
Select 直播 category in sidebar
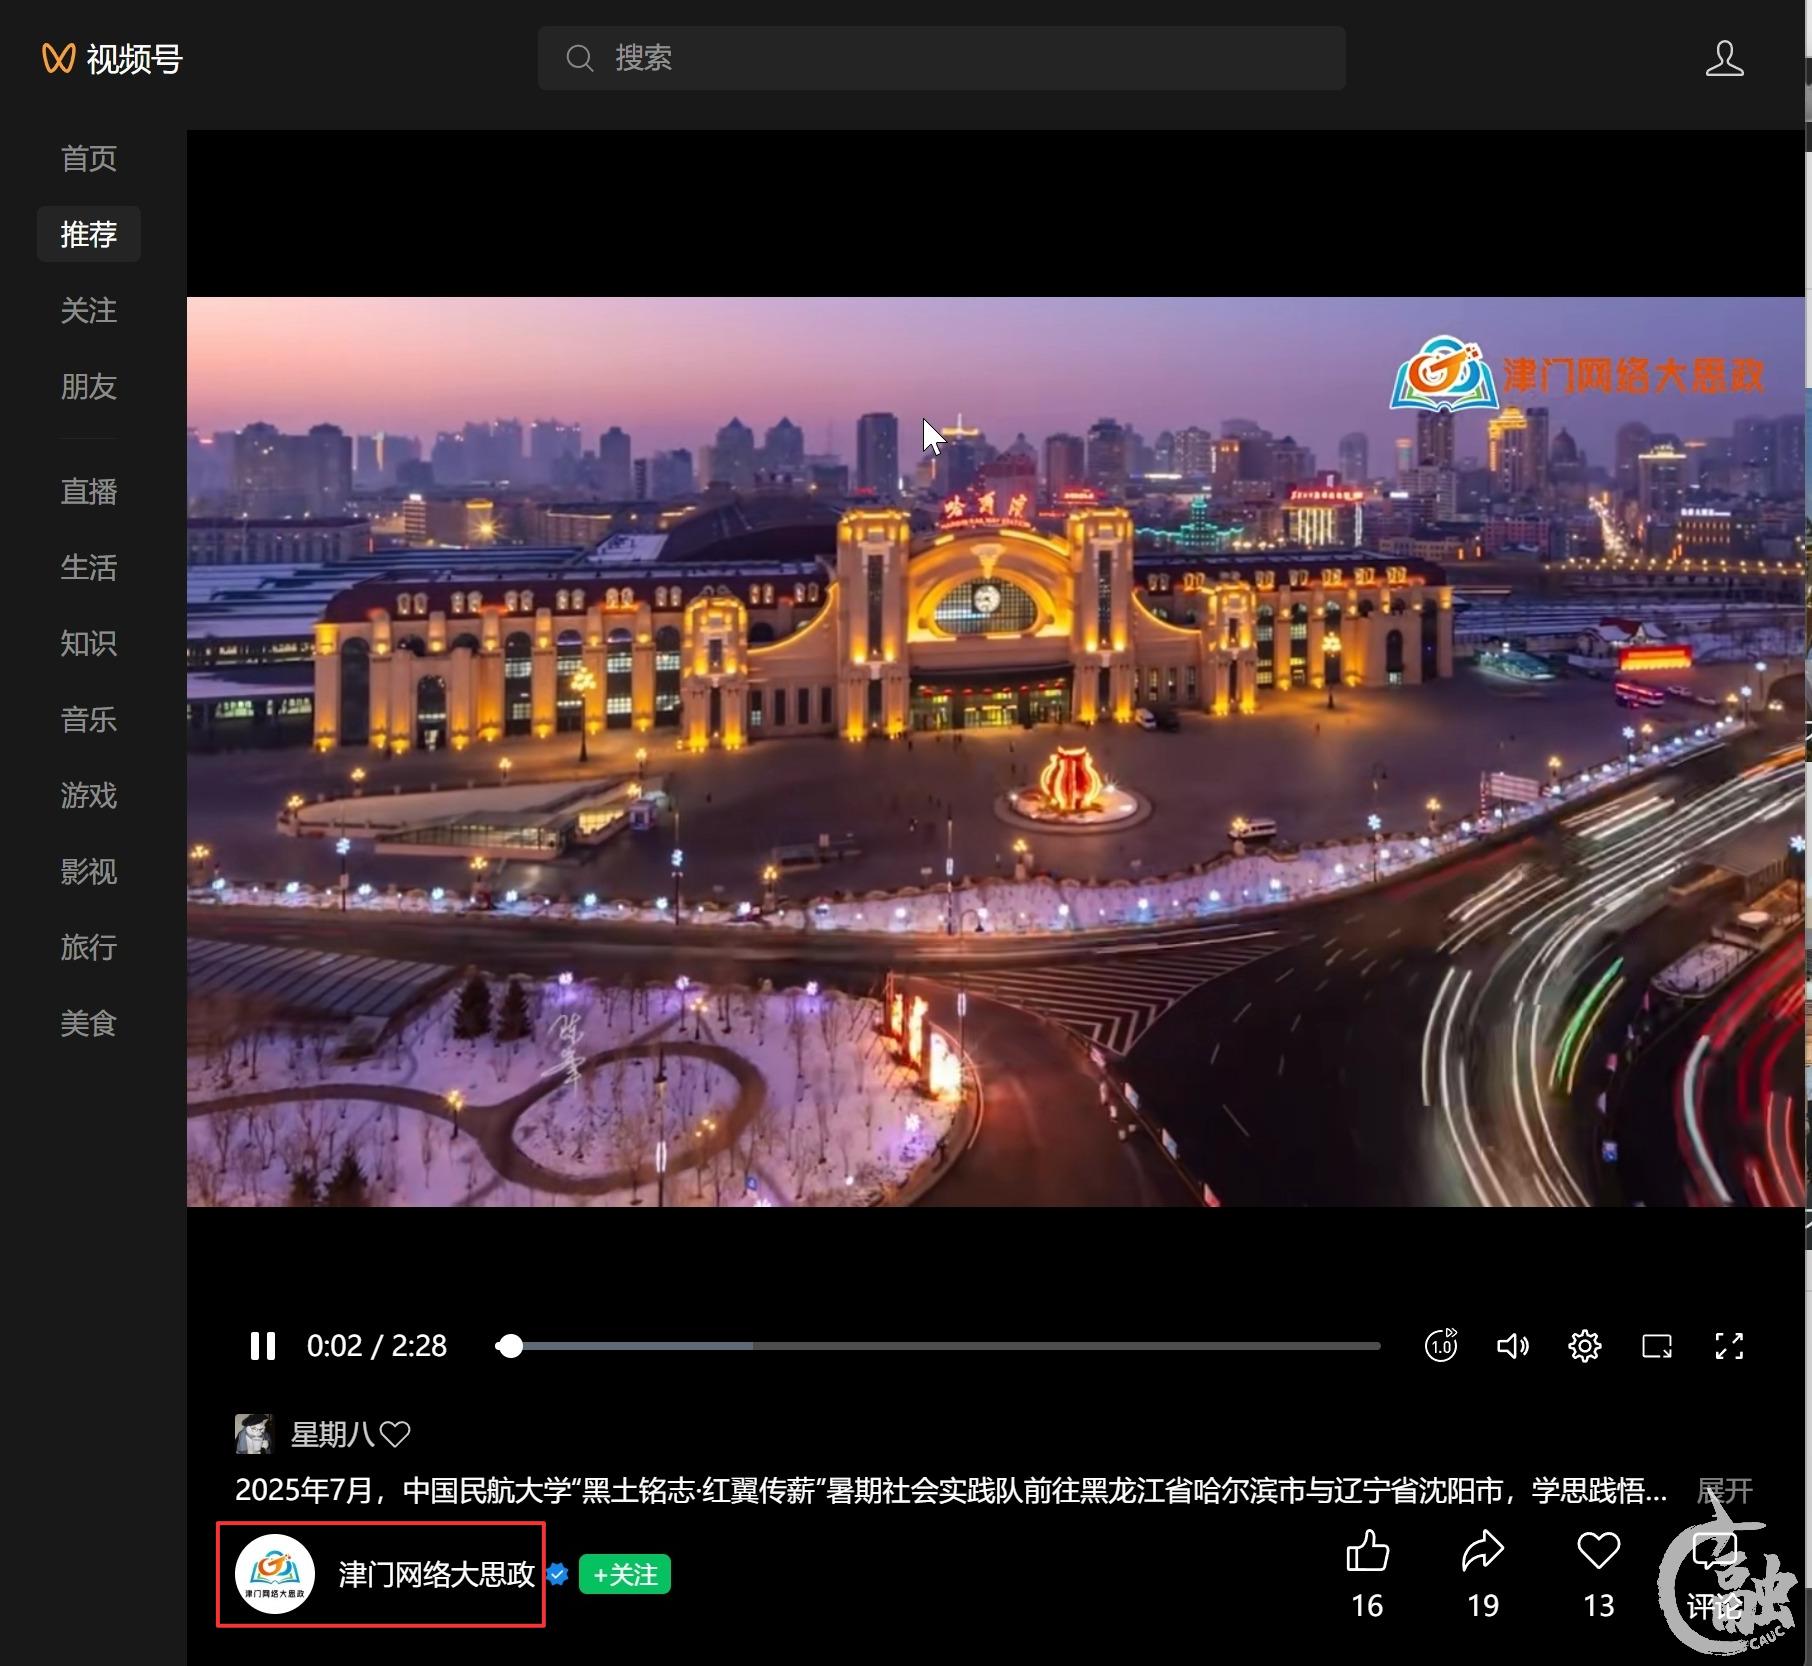[89, 491]
